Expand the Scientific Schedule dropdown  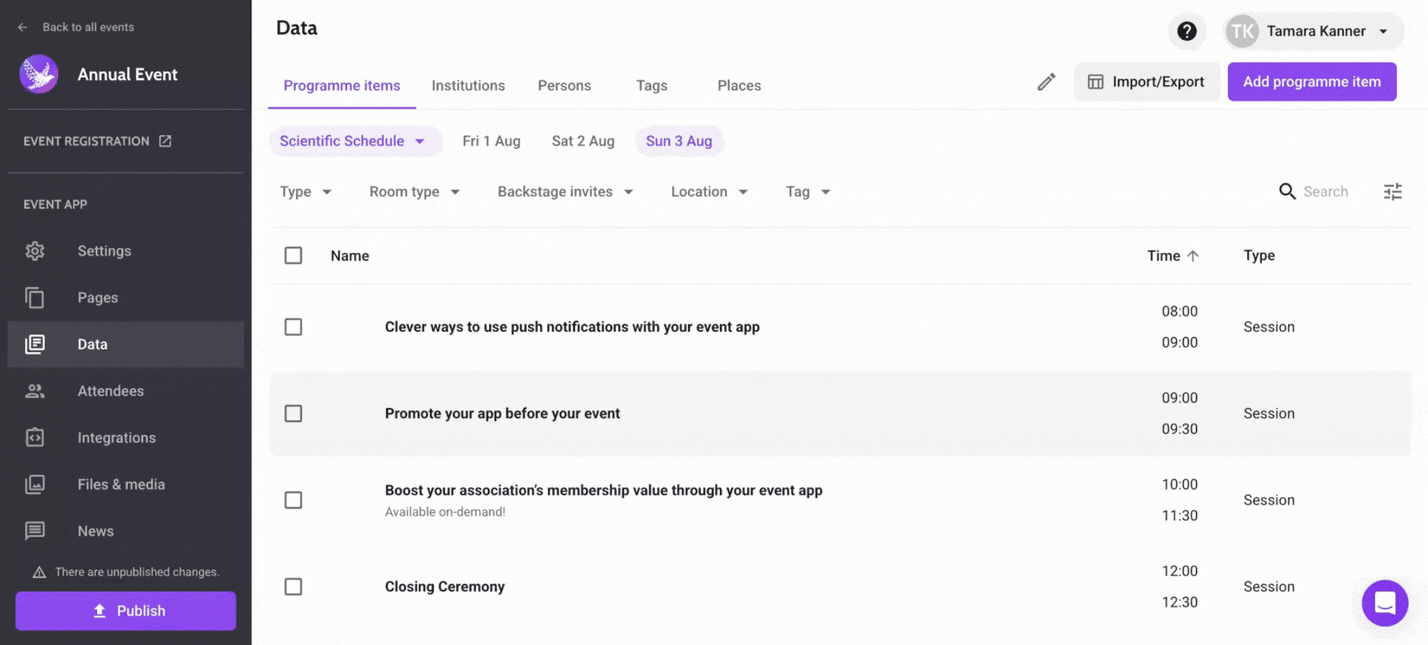(x=355, y=141)
